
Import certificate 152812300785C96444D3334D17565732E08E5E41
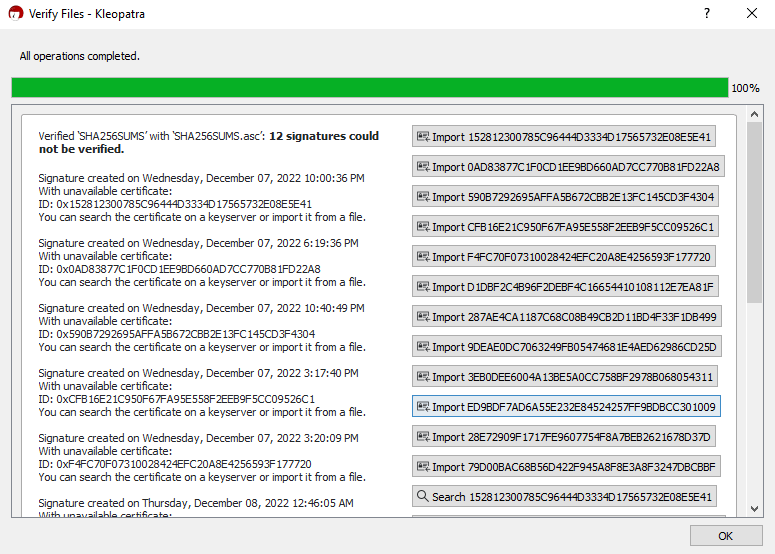(564, 137)
